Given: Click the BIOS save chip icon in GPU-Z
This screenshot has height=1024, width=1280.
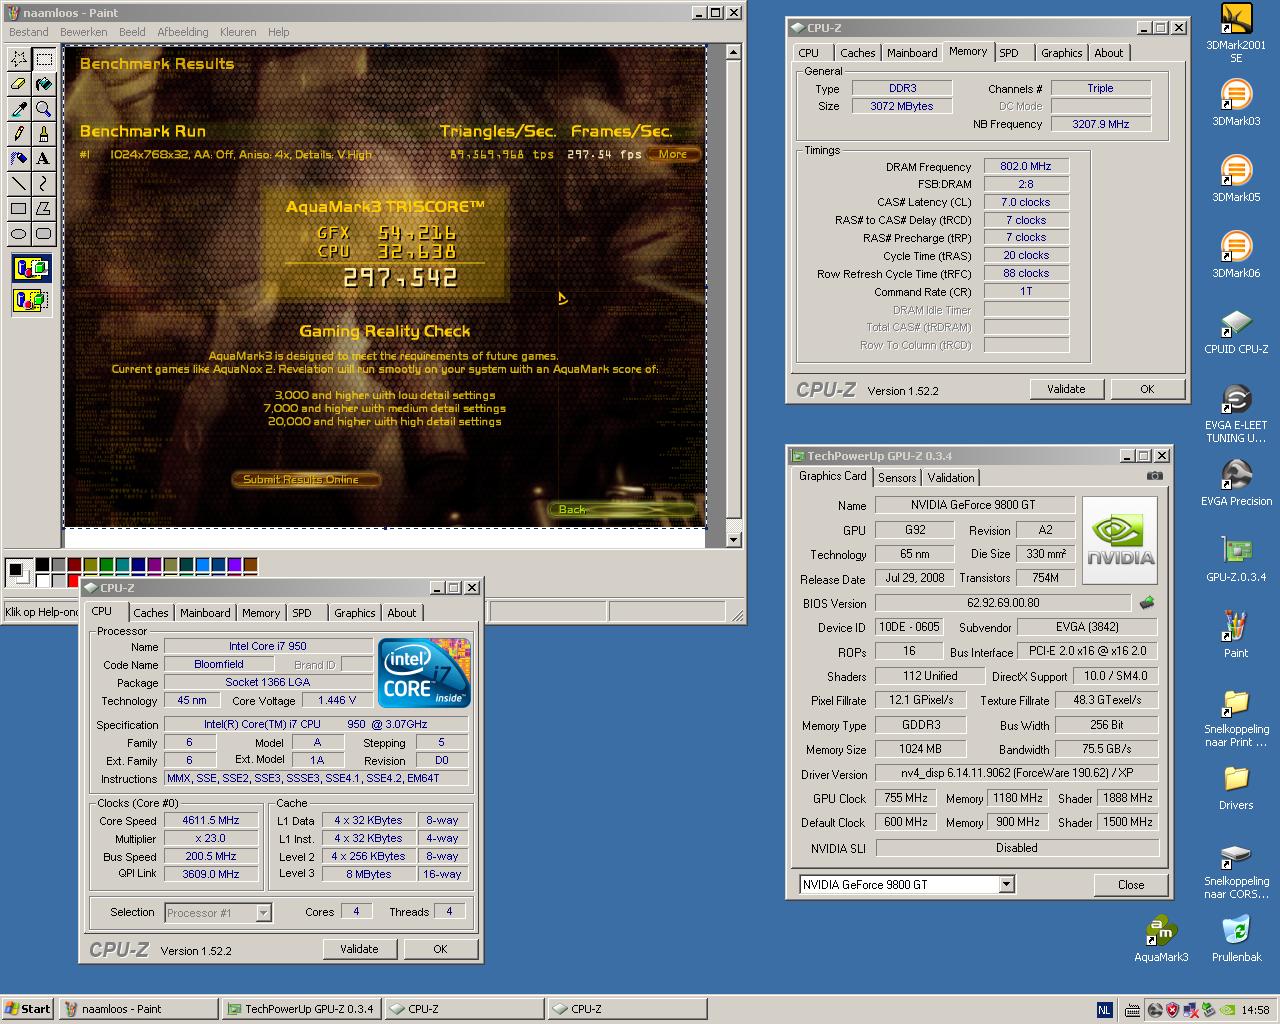Looking at the screenshot, I should [x=1147, y=603].
